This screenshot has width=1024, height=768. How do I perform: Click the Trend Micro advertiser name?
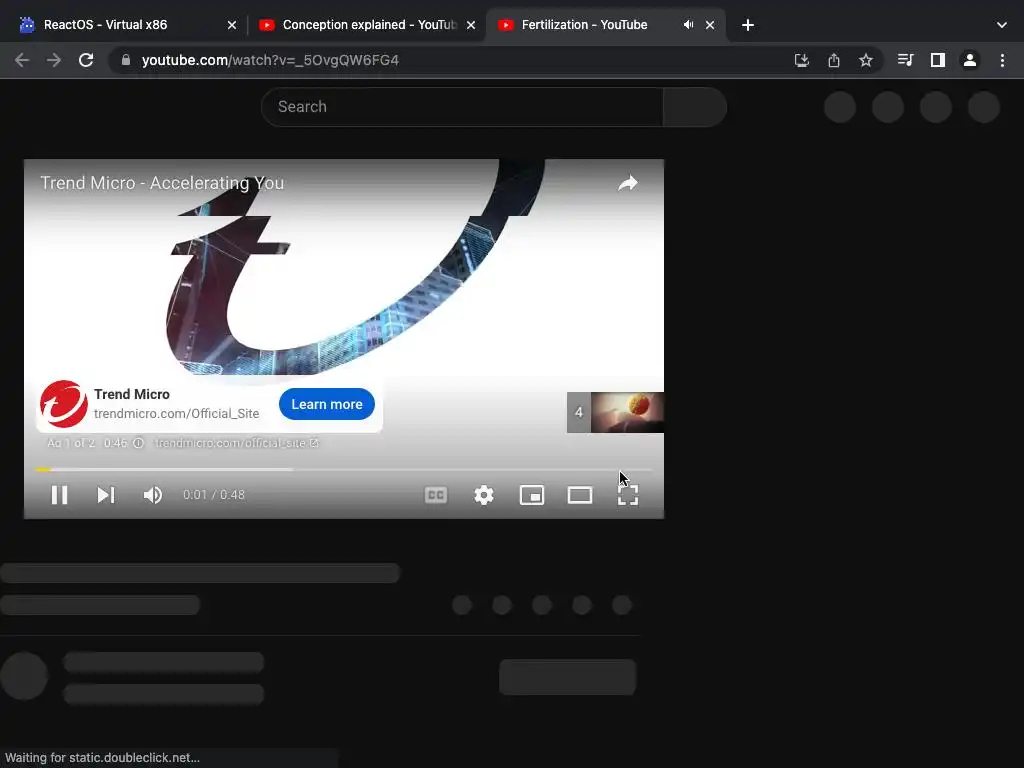[132, 394]
